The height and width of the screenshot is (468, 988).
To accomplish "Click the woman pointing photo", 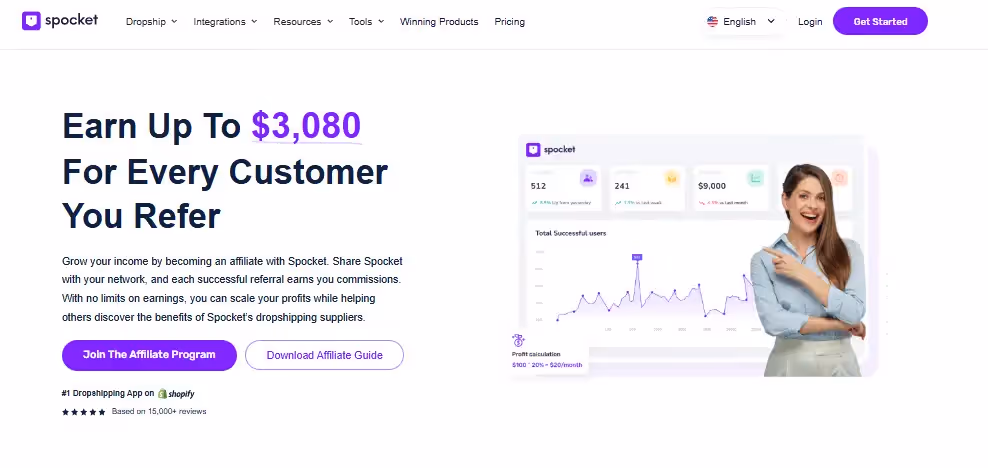I will [810, 271].
